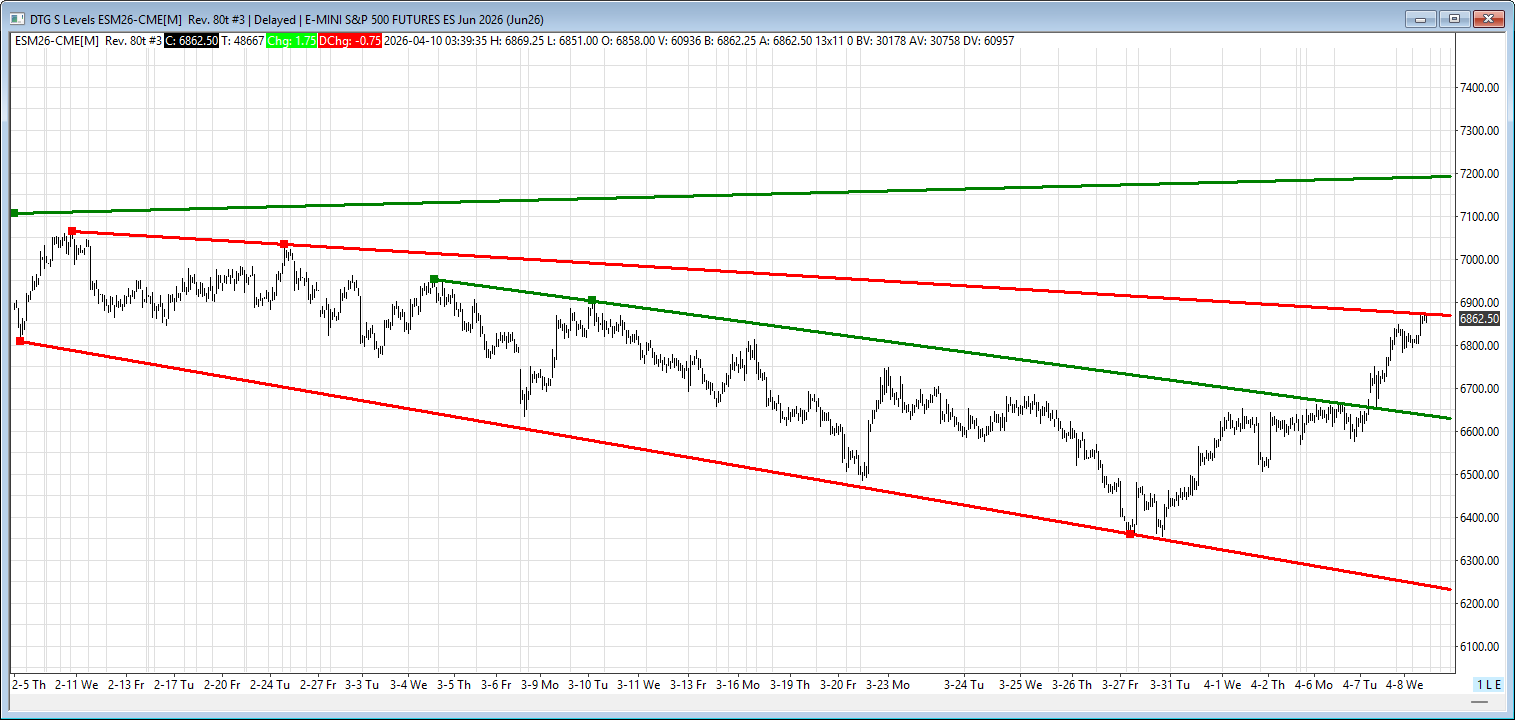The height and width of the screenshot is (720, 1515).
Task: Click the 3-23 Mo date on the time axis
Action: tap(887, 685)
